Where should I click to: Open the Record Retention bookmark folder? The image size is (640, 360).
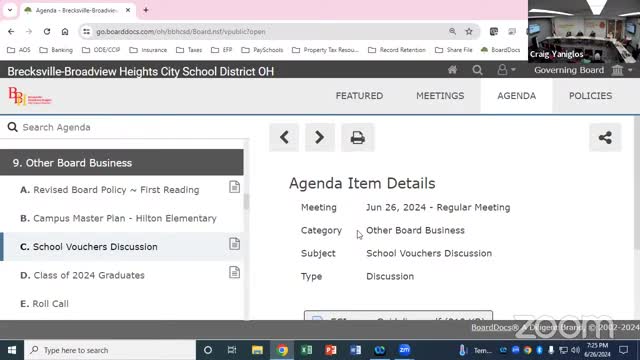coord(397,50)
